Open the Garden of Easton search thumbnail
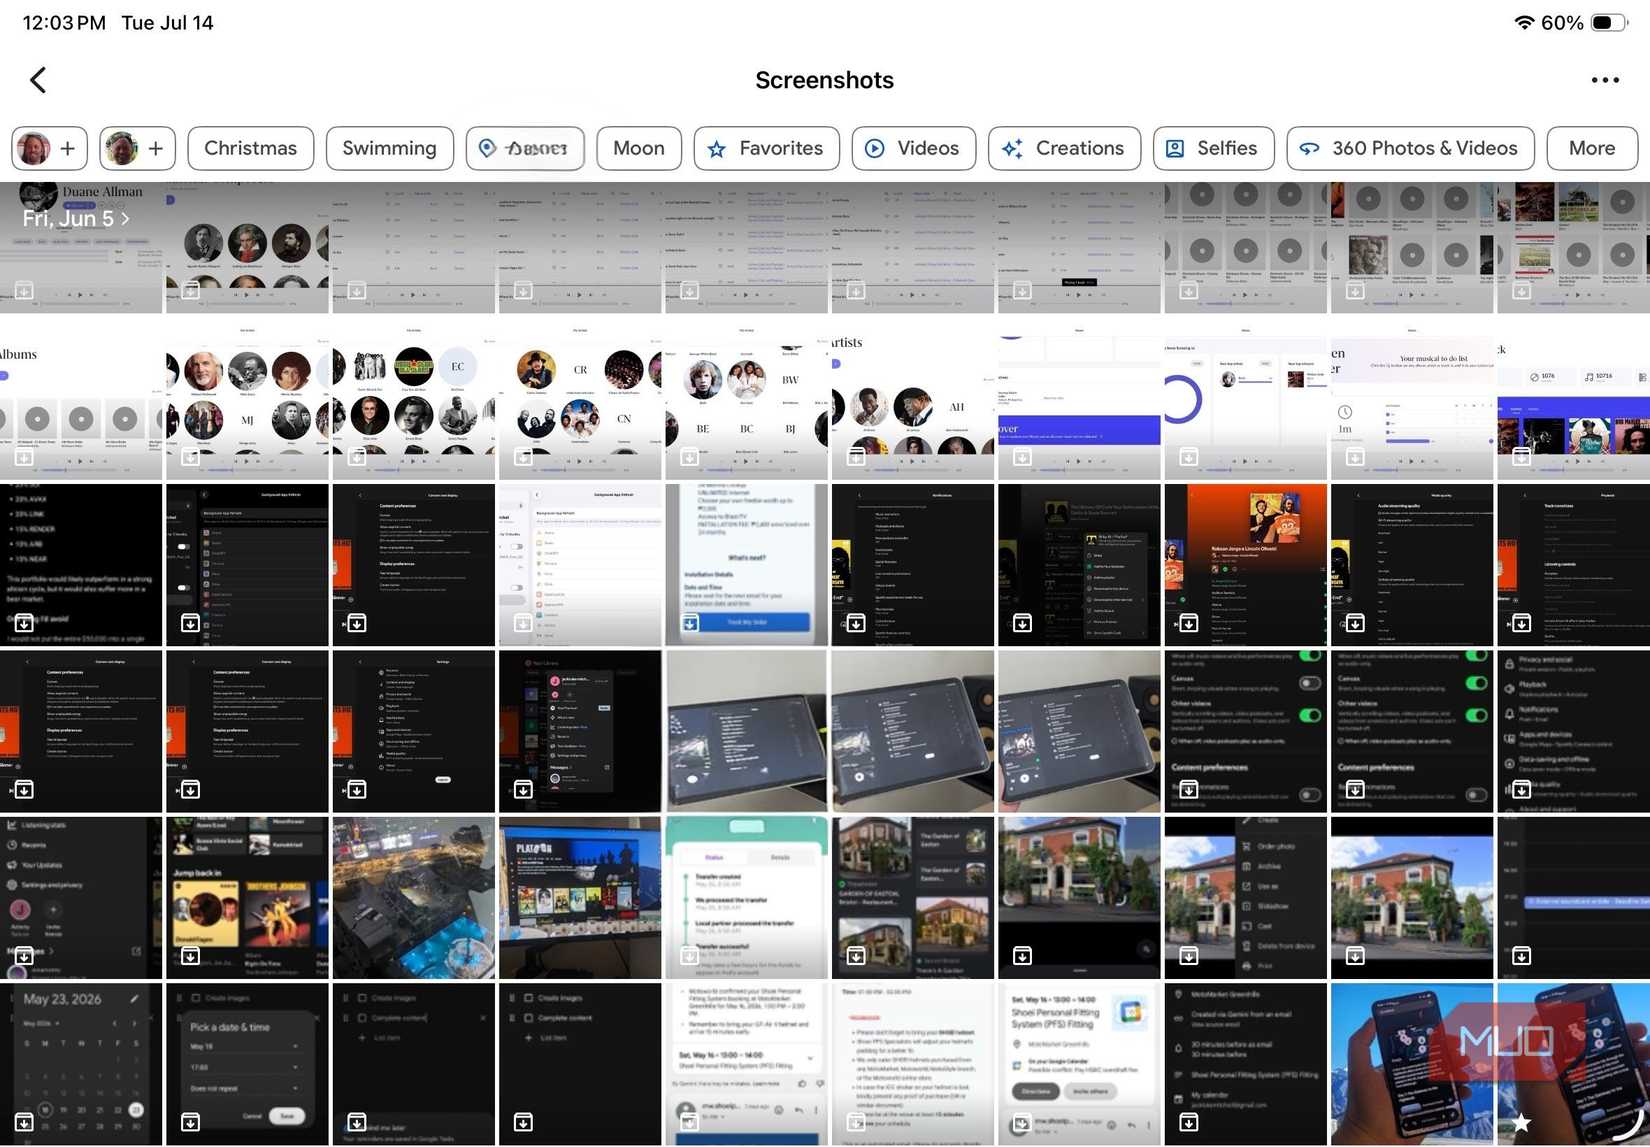Image resolution: width=1650 pixels, height=1147 pixels. 913,898
